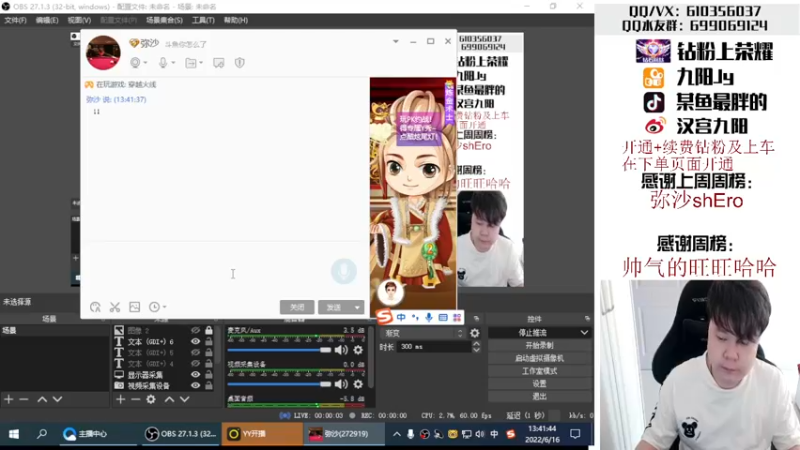
Task: Add a new scene with plus button
Action: coord(9,399)
